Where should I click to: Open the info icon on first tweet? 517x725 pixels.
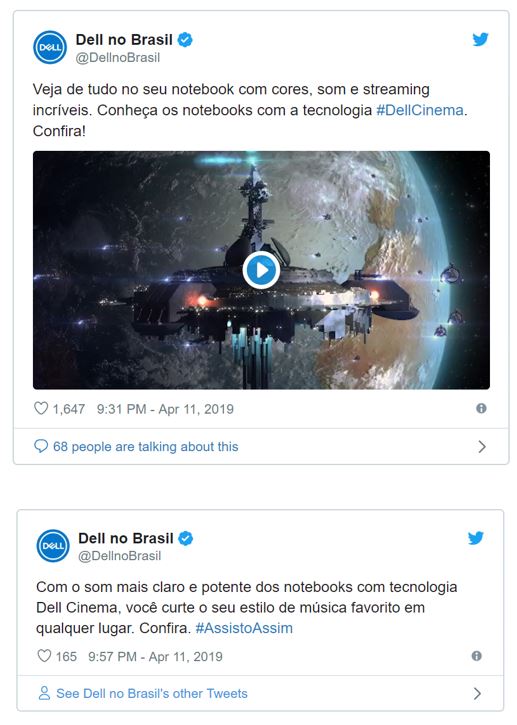point(481,408)
